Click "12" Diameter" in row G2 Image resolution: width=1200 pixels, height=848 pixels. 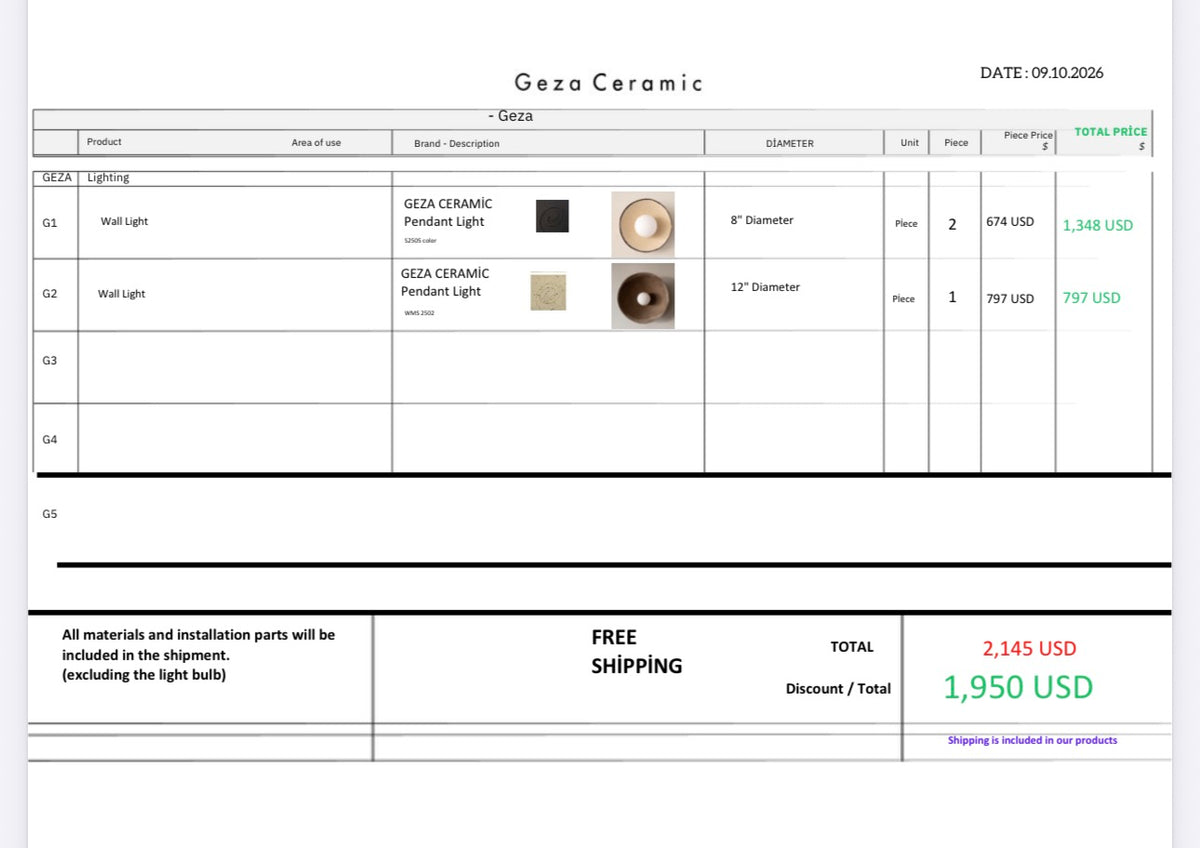(x=765, y=287)
